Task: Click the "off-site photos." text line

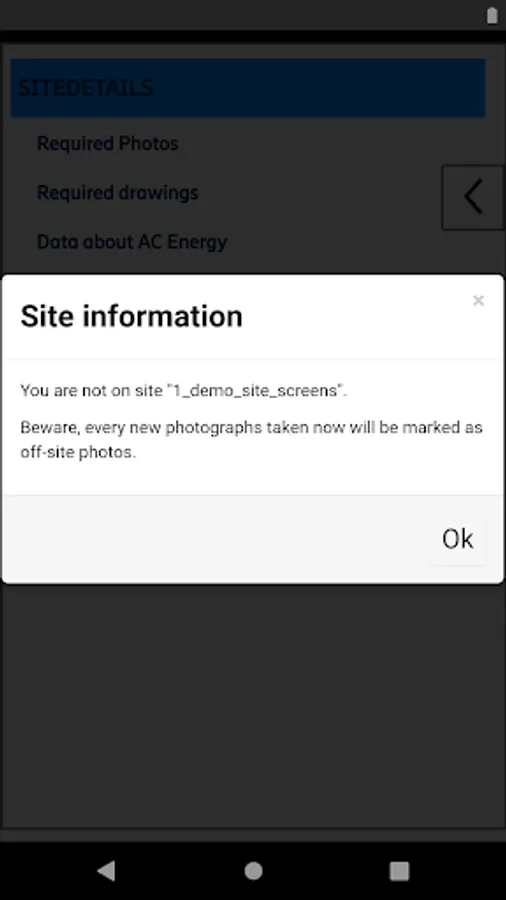Action: tap(79, 452)
